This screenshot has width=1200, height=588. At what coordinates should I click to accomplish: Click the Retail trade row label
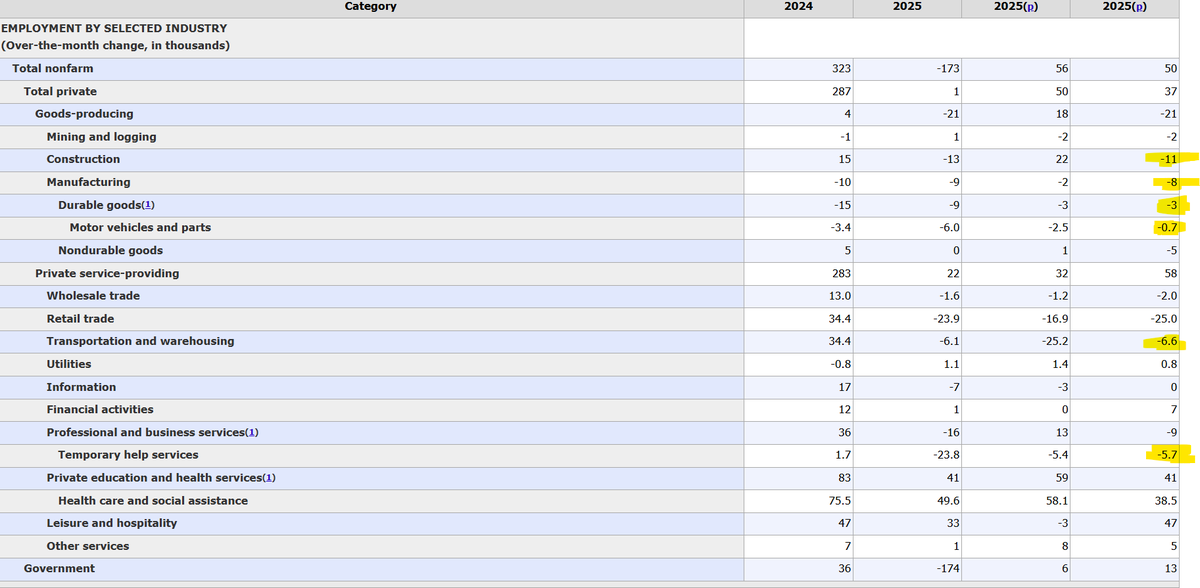[x=80, y=319]
